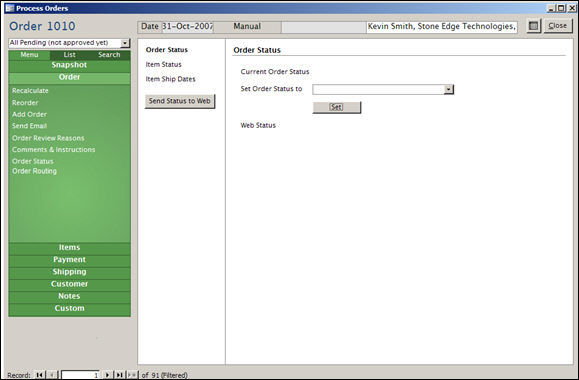Expand the Custom section

click(69, 308)
